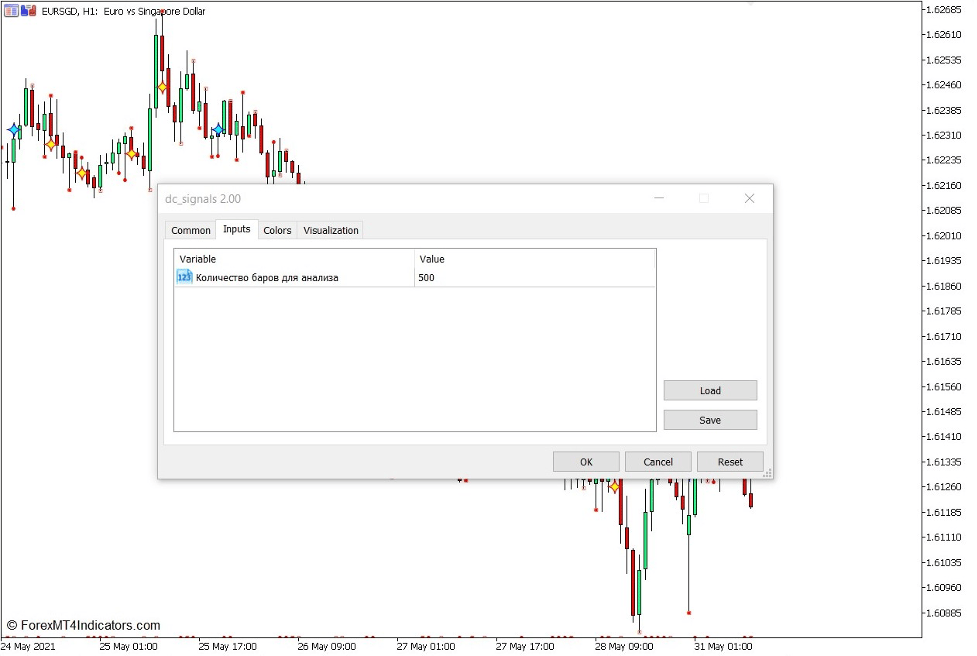This screenshot has height=656, width=977.
Task: Switch to the Common tab
Action: click(191, 230)
